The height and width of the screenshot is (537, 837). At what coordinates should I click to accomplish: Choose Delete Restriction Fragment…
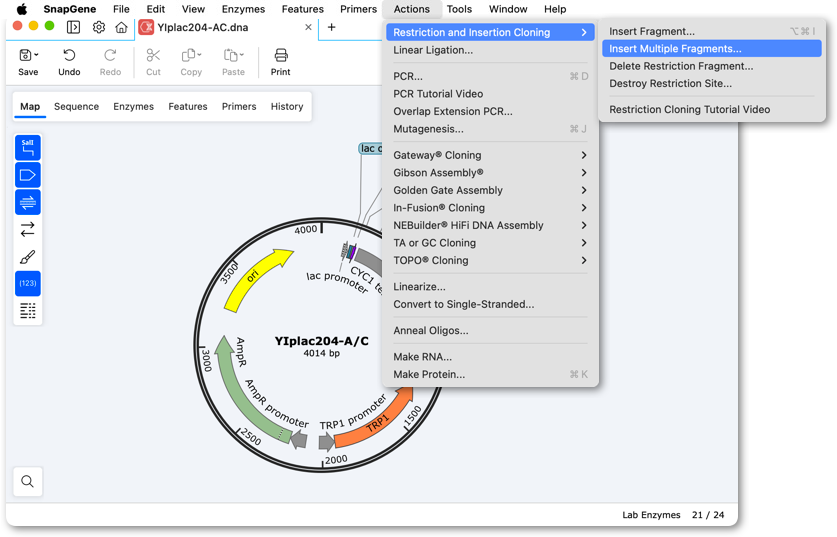[712, 66]
